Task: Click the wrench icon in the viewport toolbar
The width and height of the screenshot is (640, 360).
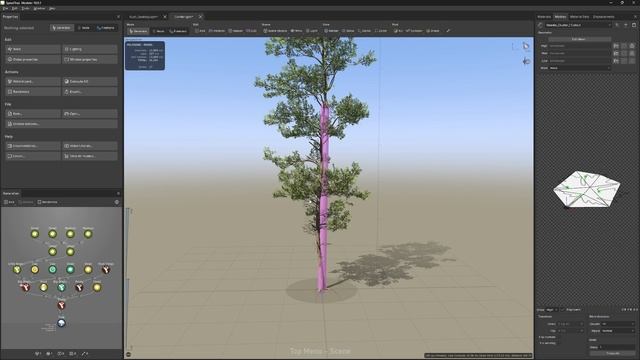Action: point(448,31)
